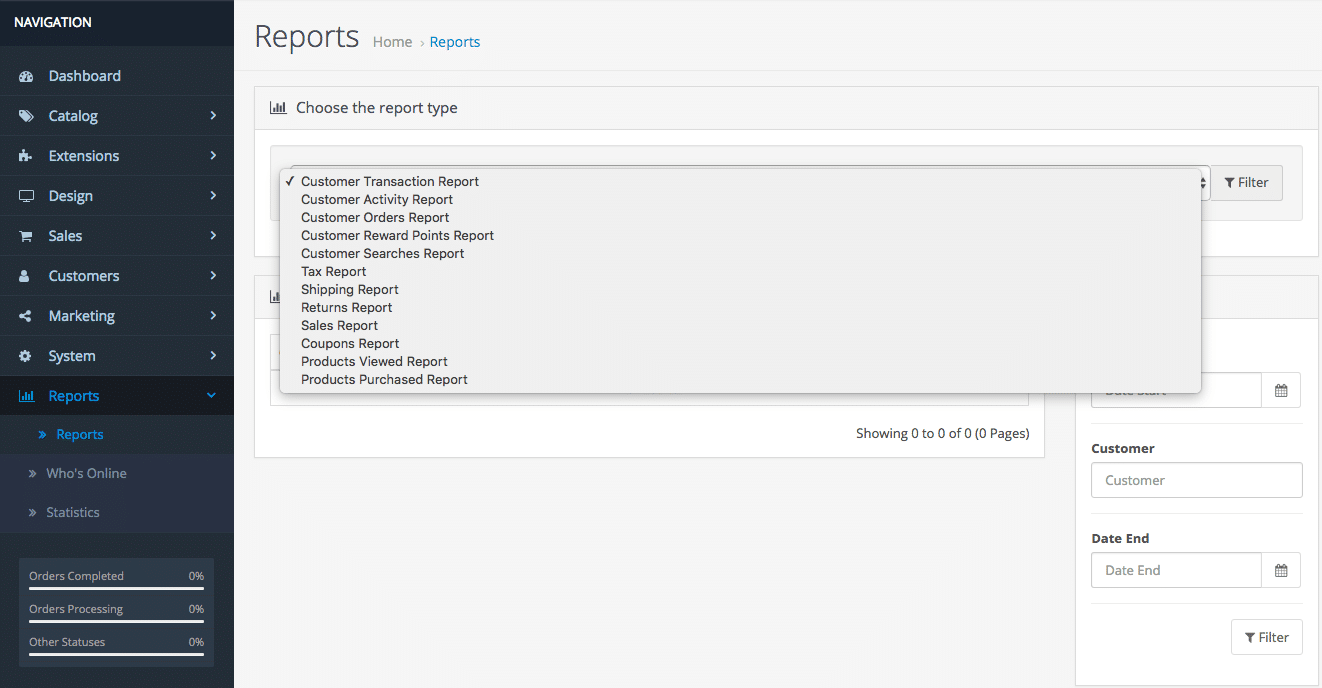Click the Sales shopping cart icon
The height and width of the screenshot is (688, 1322).
(x=26, y=236)
